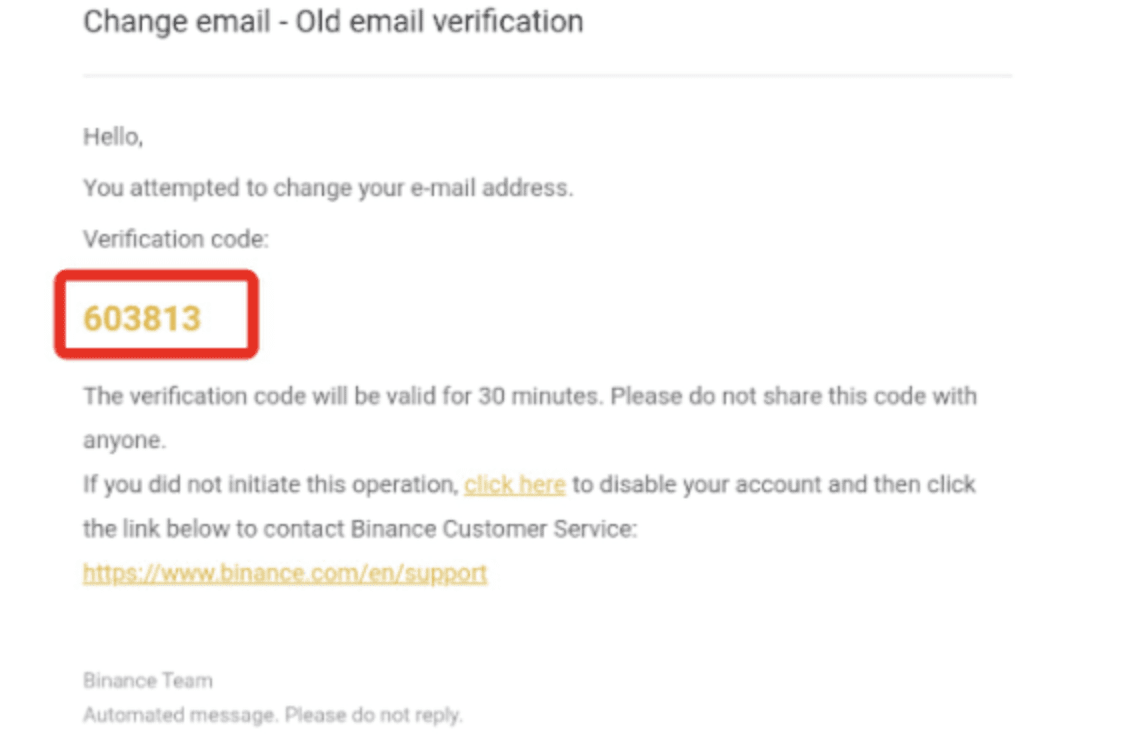The height and width of the screenshot is (738, 1144).
Task: Click the "click here" disable account link
Action: [514, 484]
